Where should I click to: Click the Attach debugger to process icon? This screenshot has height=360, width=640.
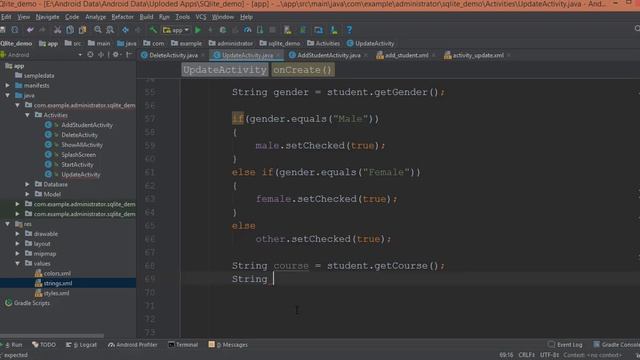point(260,30)
